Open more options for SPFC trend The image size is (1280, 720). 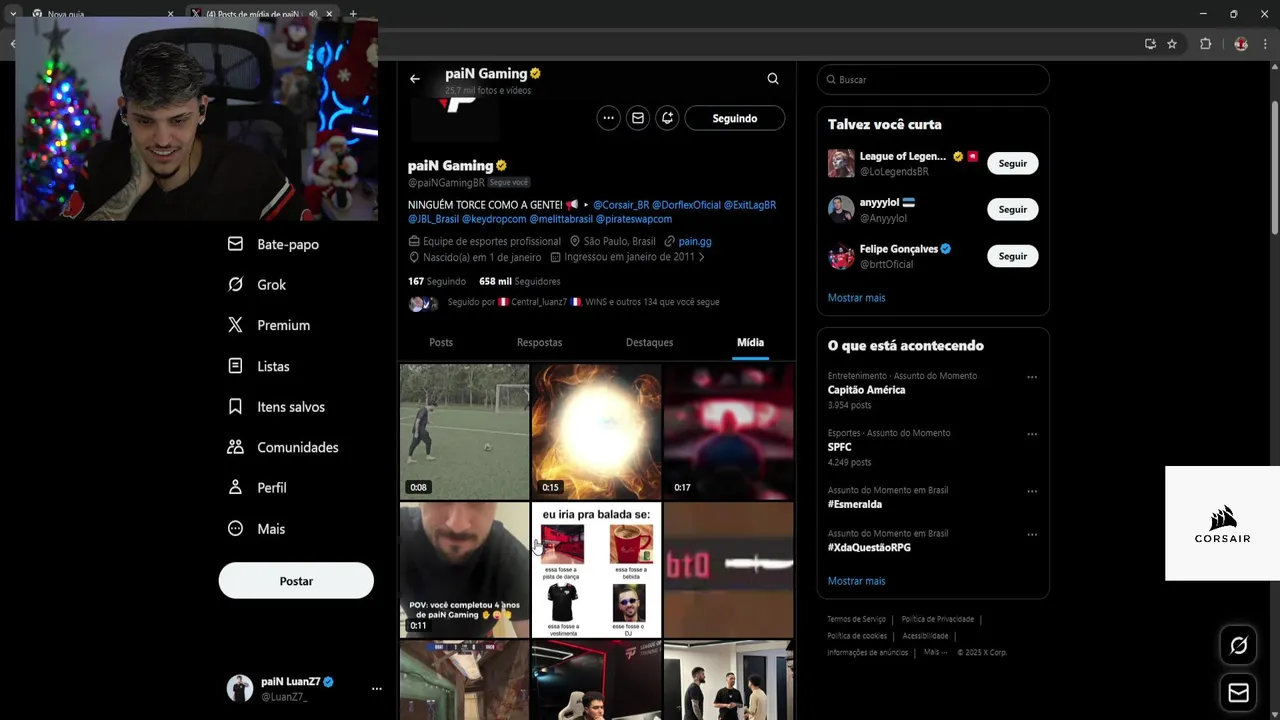click(1032, 434)
